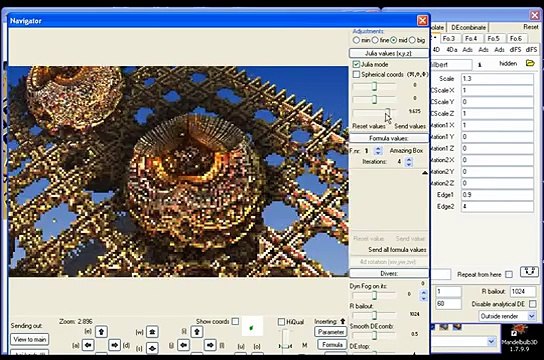Click the fractal preview image in Navigator

(x=178, y=171)
